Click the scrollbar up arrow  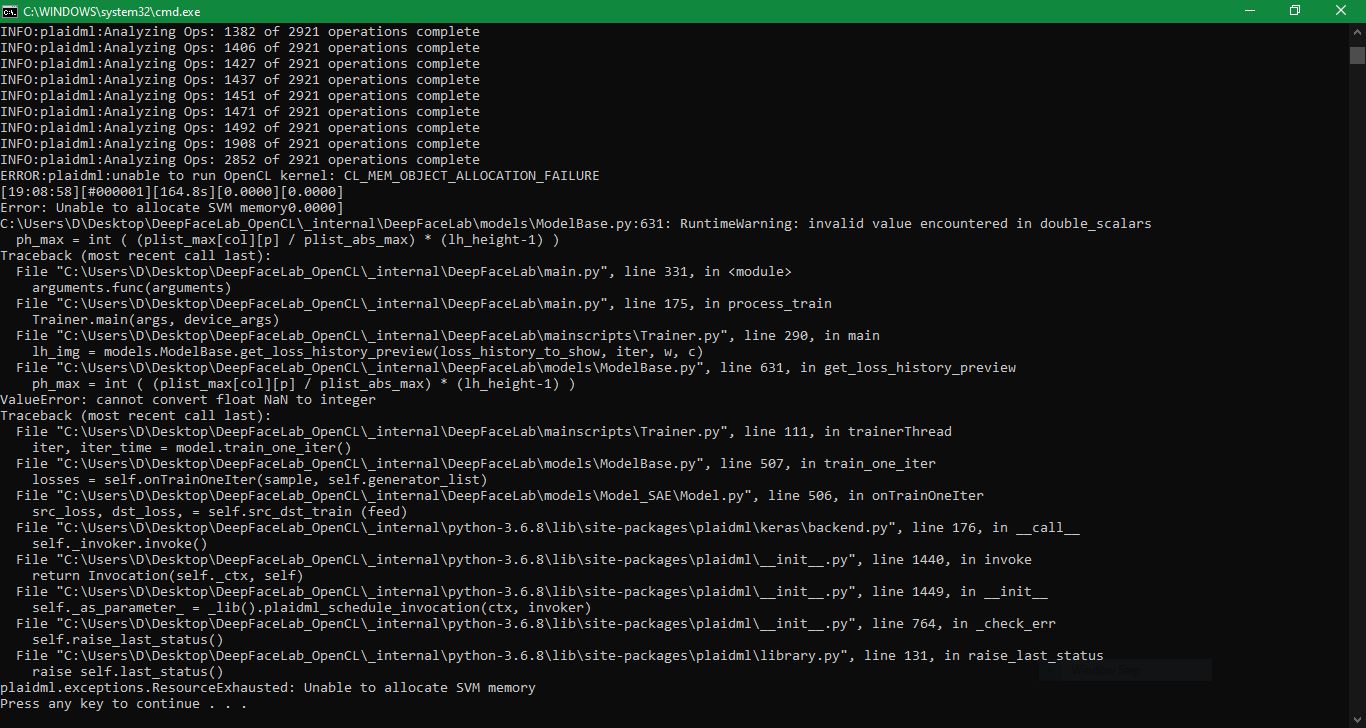(1358, 31)
